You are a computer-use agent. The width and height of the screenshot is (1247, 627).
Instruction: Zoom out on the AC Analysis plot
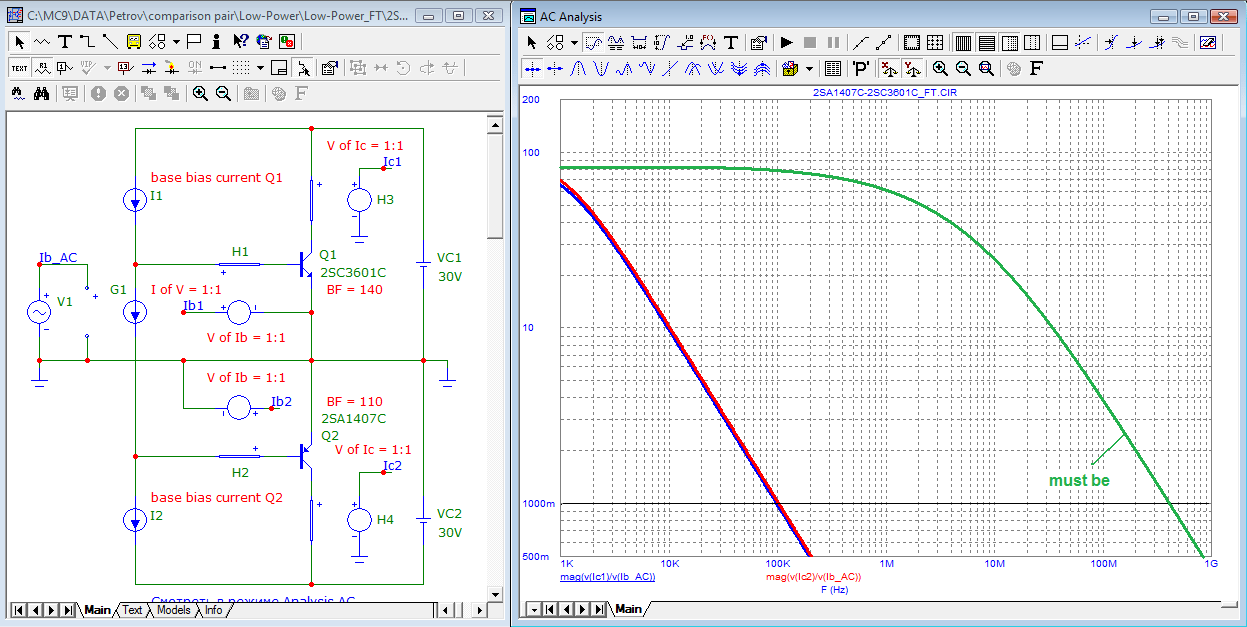click(963, 69)
